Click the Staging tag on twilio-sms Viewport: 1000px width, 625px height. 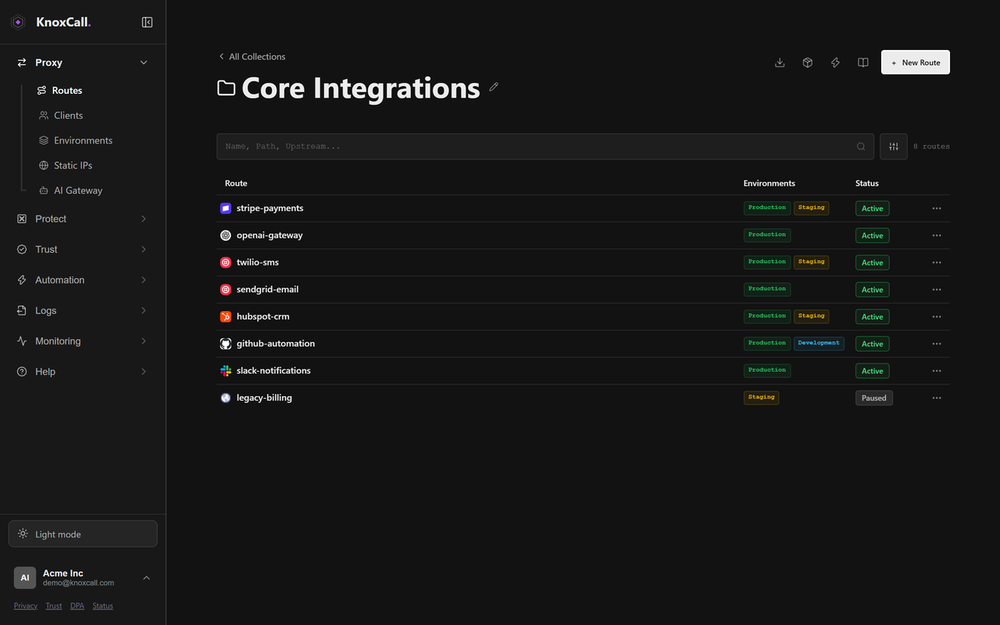811,262
